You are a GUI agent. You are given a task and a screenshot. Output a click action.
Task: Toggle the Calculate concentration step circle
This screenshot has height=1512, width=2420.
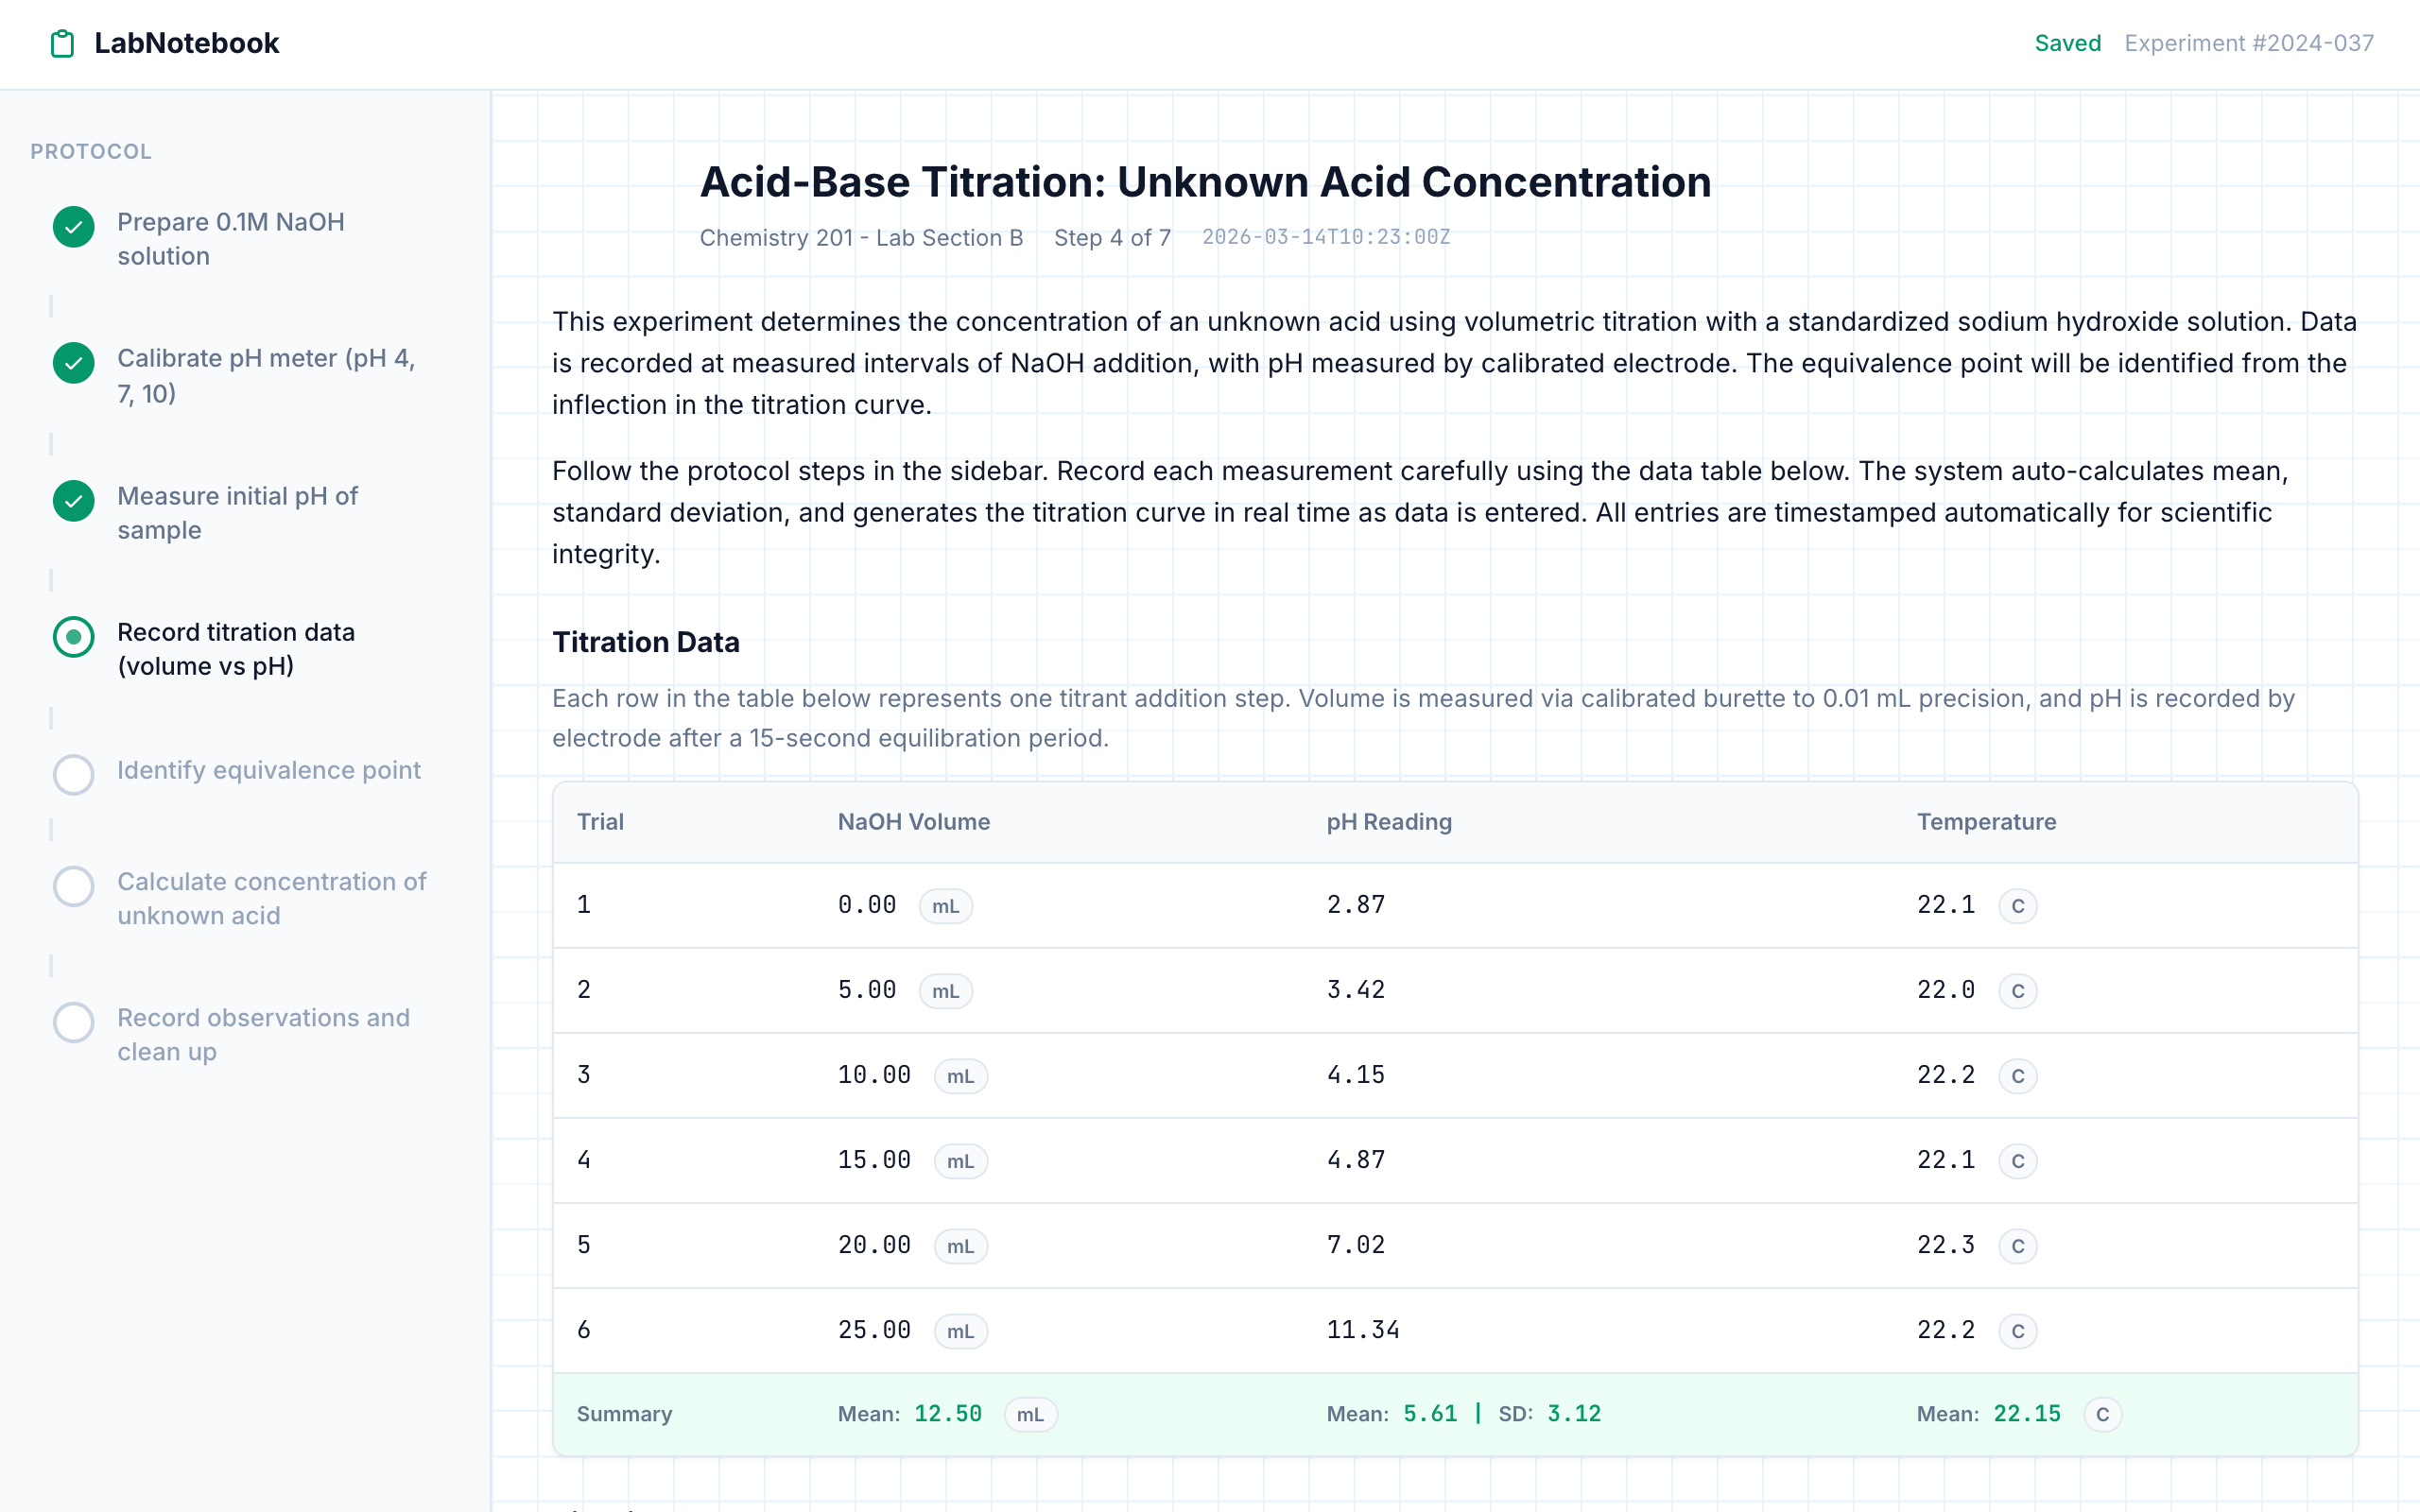pyautogui.click(x=73, y=886)
